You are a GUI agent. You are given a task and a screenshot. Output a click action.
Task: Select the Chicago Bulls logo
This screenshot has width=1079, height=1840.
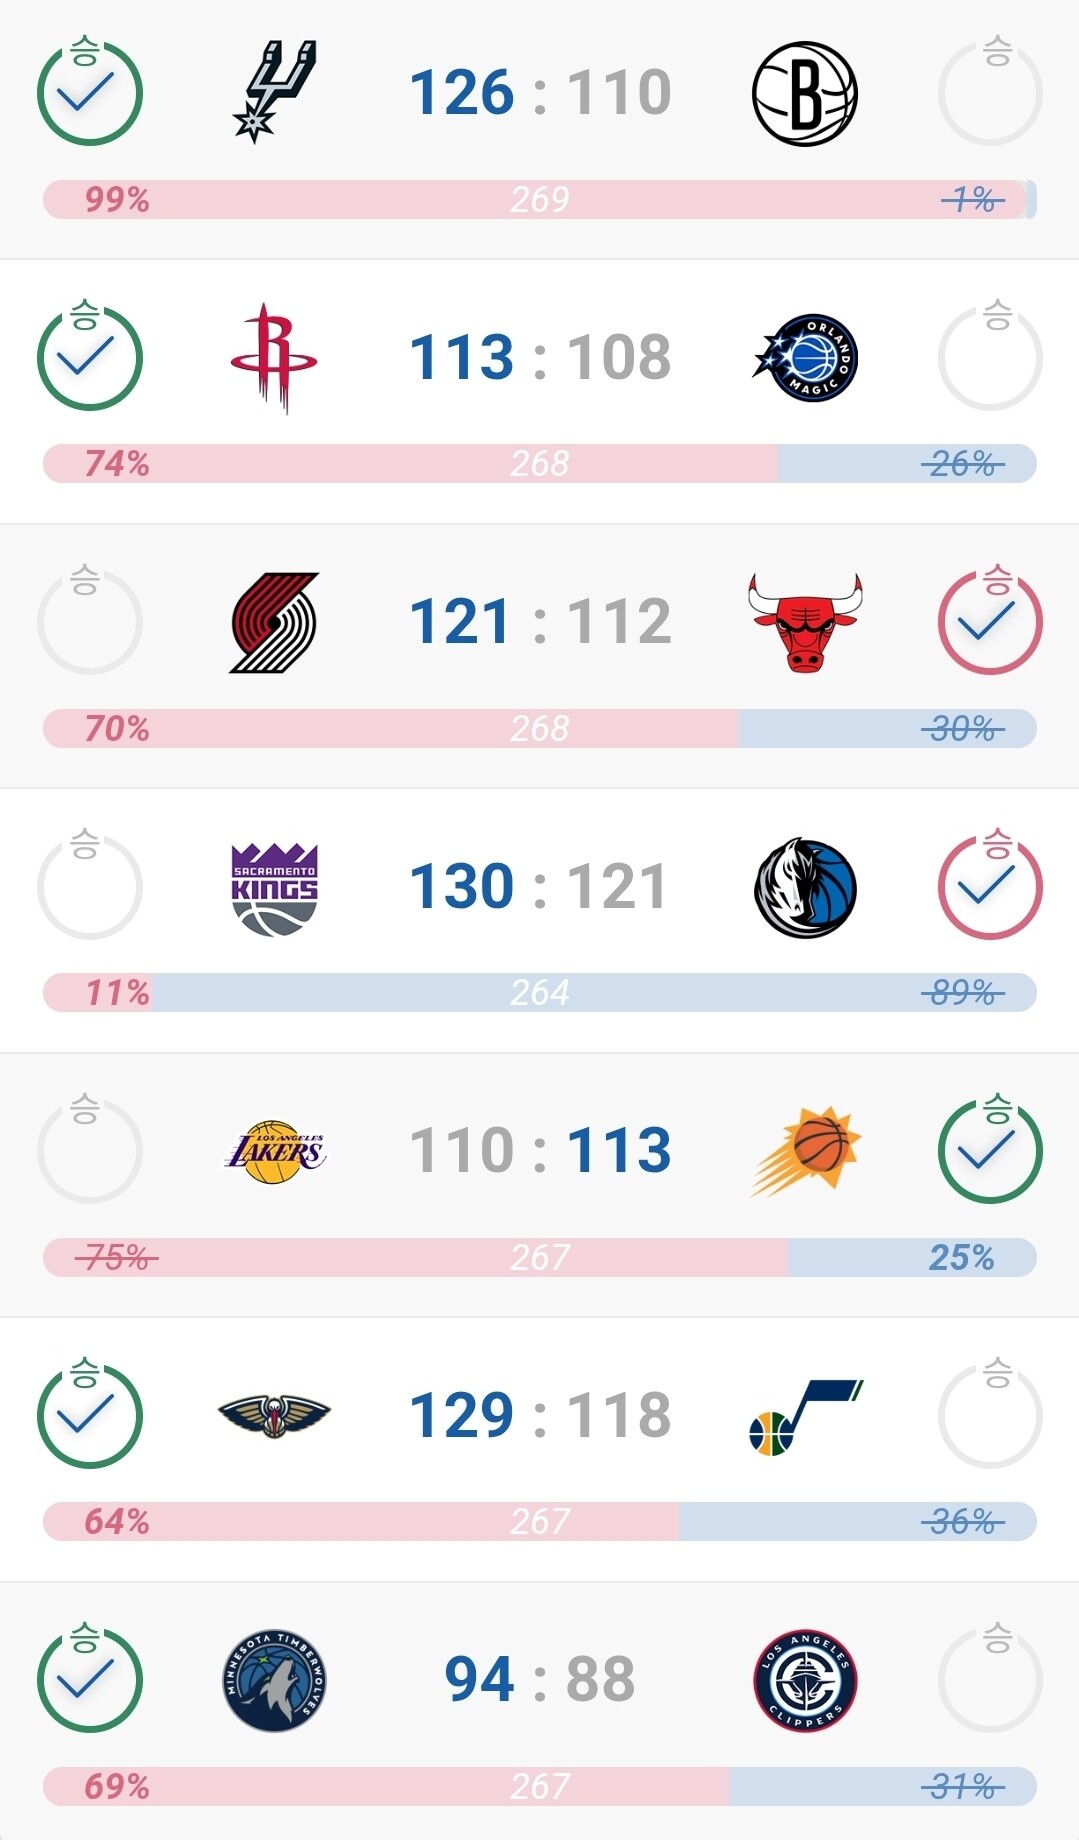[x=805, y=622]
